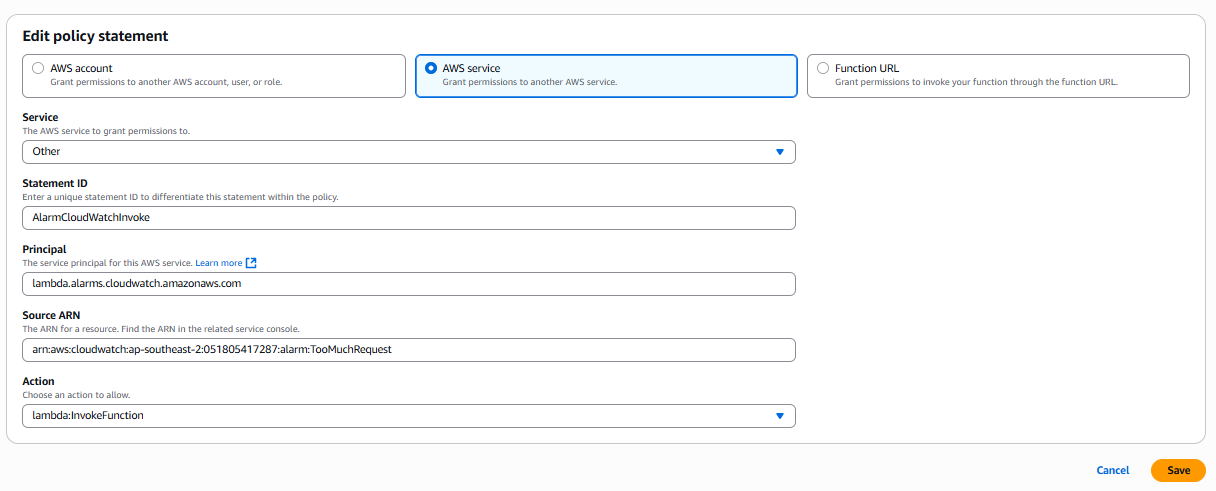Select the Function URL radio button
Viewport: 1216px width, 491px height.
[x=823, y=68]
